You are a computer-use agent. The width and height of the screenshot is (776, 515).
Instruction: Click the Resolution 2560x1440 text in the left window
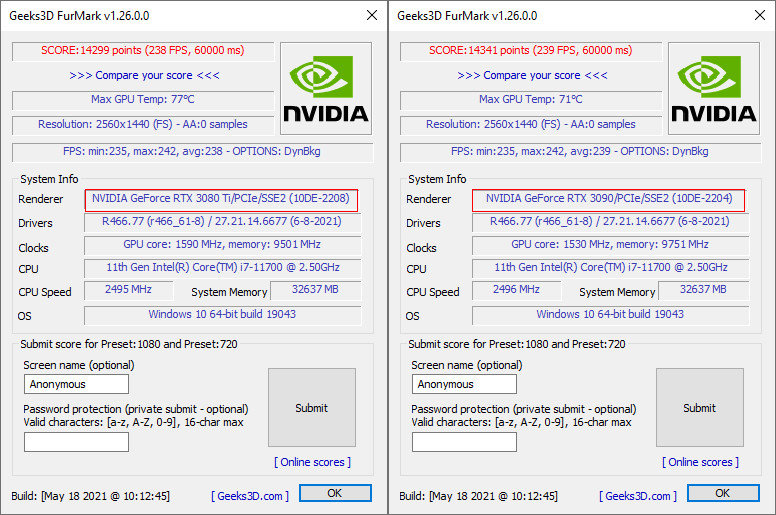[x=143, y=124]
